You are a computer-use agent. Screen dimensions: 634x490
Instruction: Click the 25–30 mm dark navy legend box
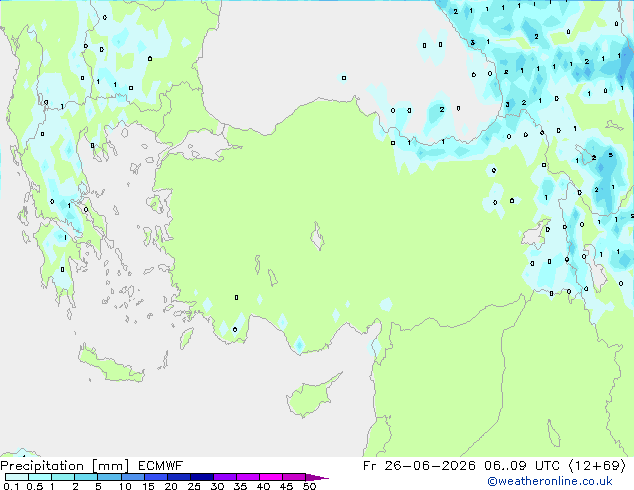tap(202, 477)
